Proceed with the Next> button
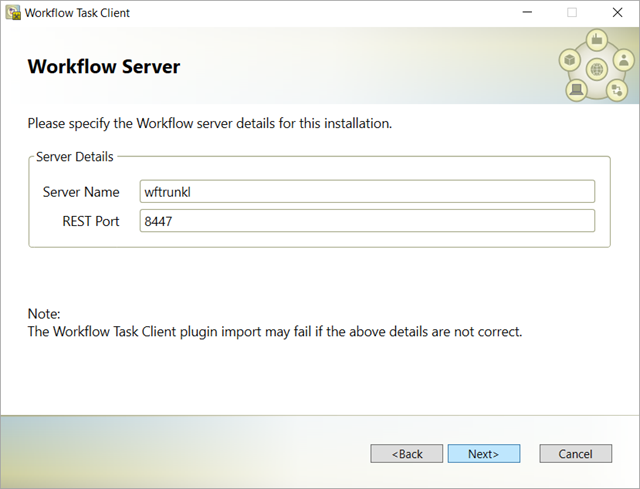The image size is (640, 489). [484, 453]
